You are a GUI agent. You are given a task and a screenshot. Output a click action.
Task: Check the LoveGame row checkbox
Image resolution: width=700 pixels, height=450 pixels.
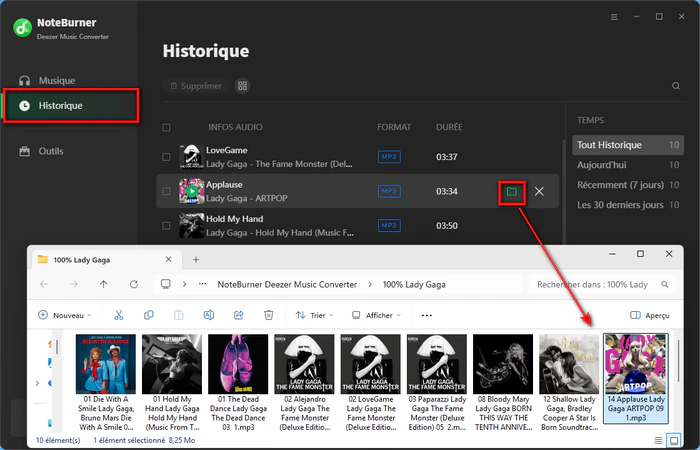tap(166, 157)
